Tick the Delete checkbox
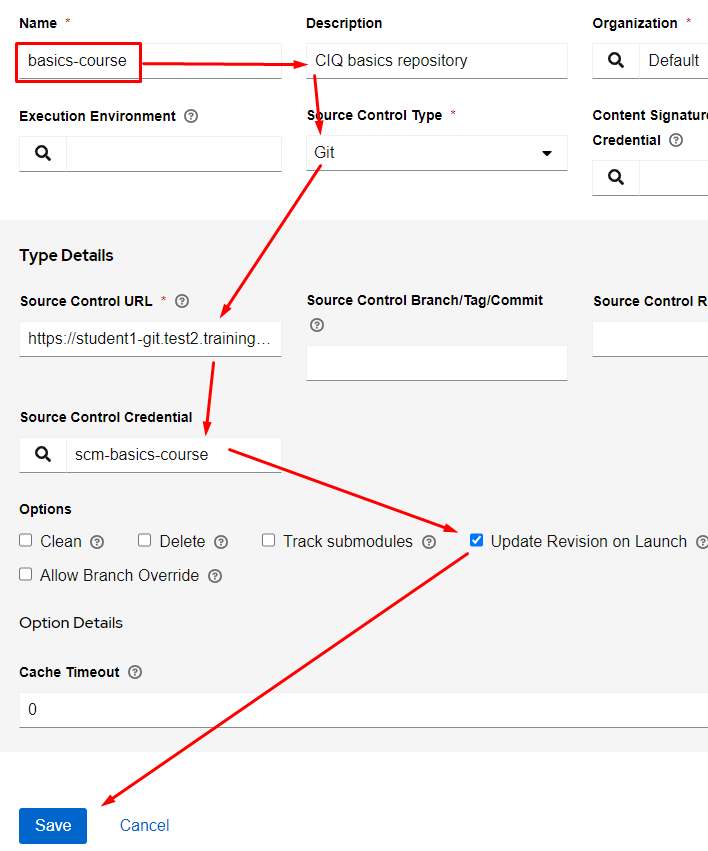Viewport: 708px width, 851px height. click(x=145, y=540)
